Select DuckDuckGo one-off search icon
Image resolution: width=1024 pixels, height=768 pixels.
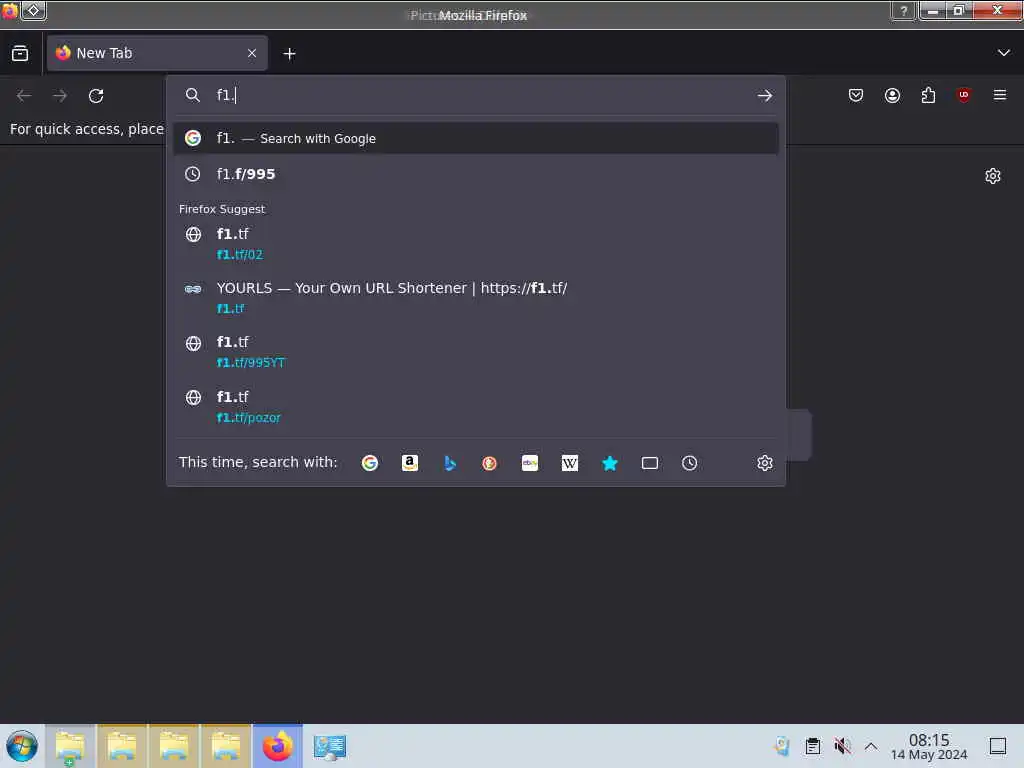[x=490, y=463]
